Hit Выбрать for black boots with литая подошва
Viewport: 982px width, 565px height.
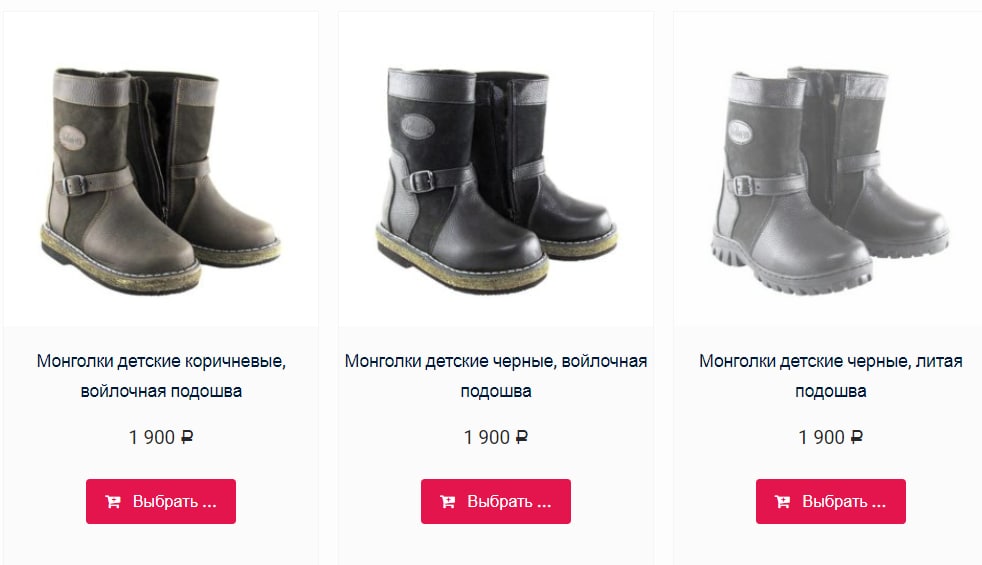[830, 501]
